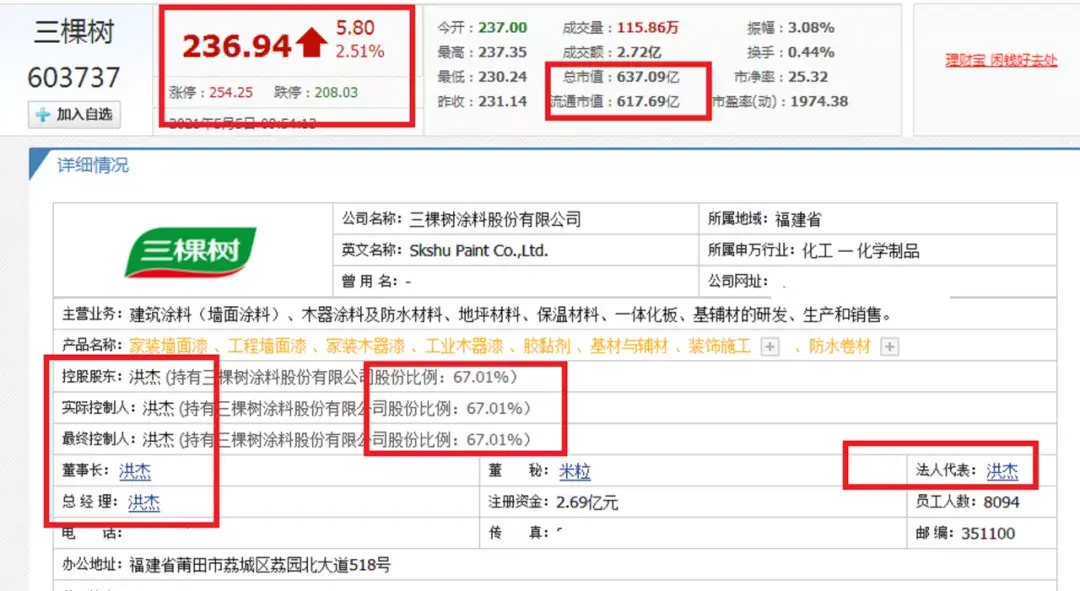
Task: Expand plus icon after 防水卷材
Action: coord(890,346)
